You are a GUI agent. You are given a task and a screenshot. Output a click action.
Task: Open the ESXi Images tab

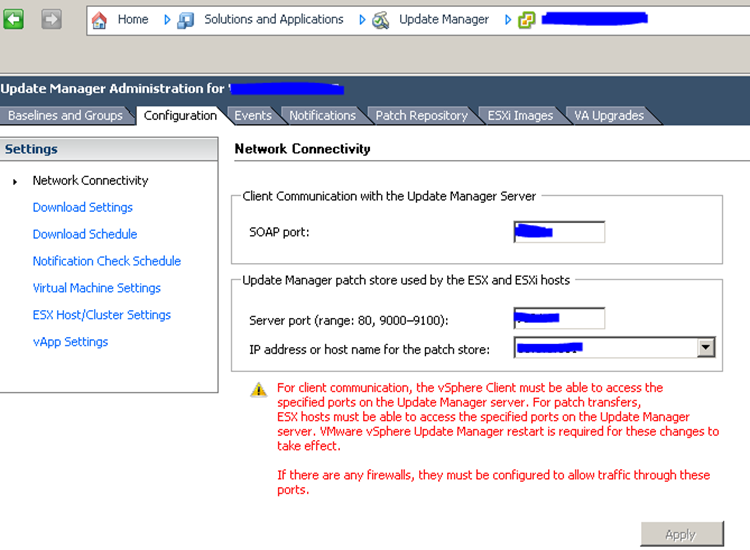tap(520, 116)
